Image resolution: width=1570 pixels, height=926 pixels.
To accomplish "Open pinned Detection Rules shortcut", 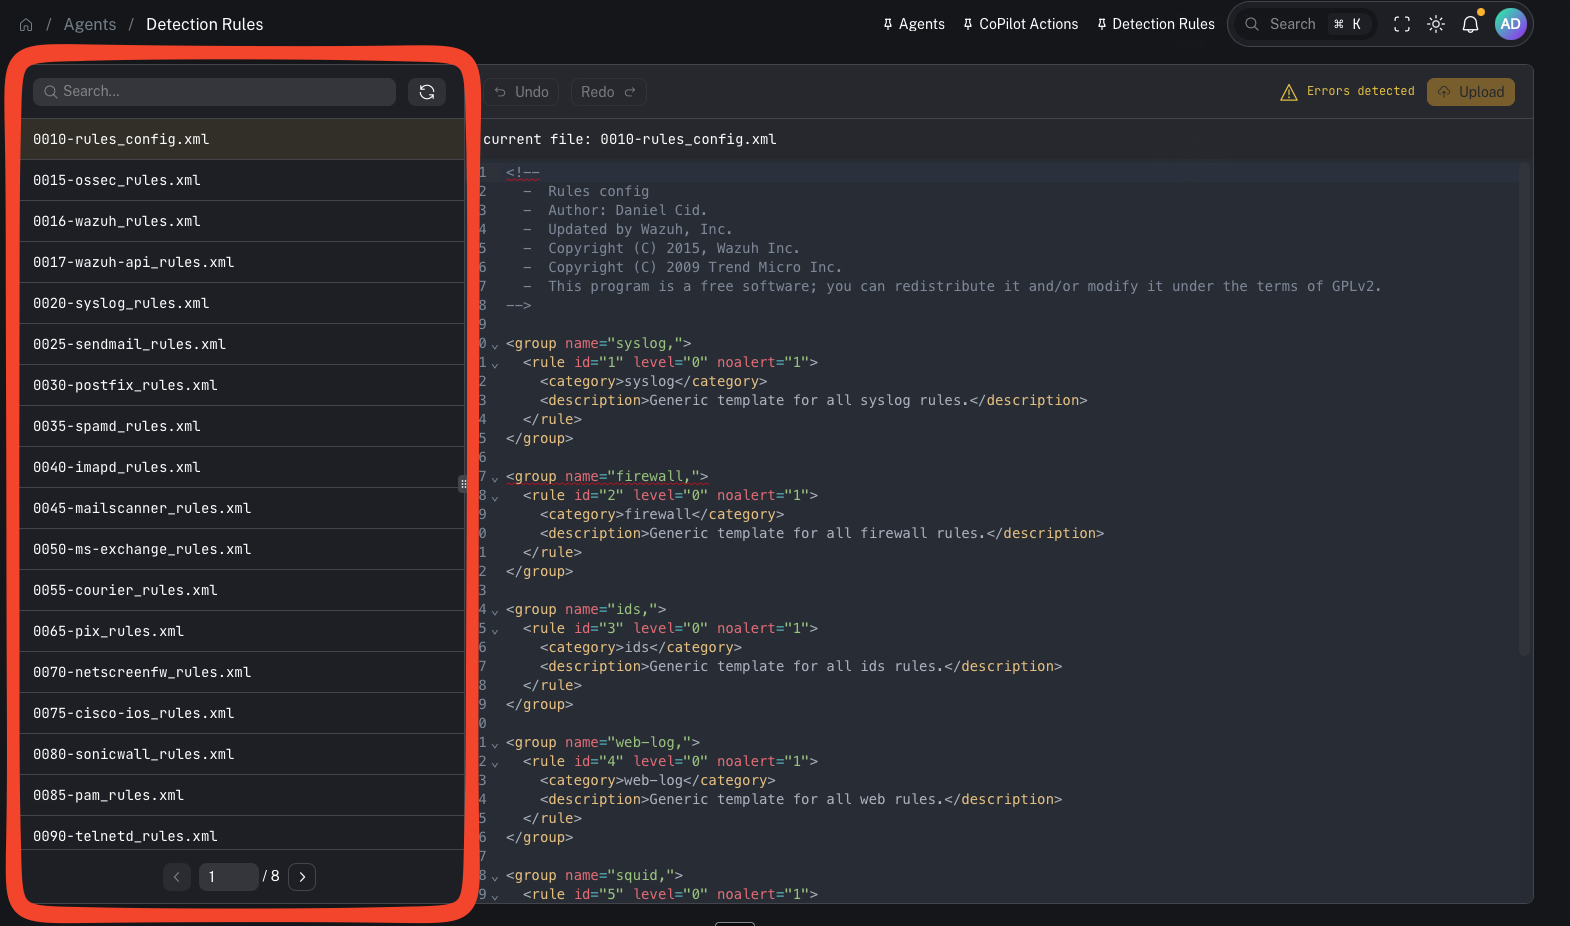I will pyautogui.click(x=1156, y=24).
